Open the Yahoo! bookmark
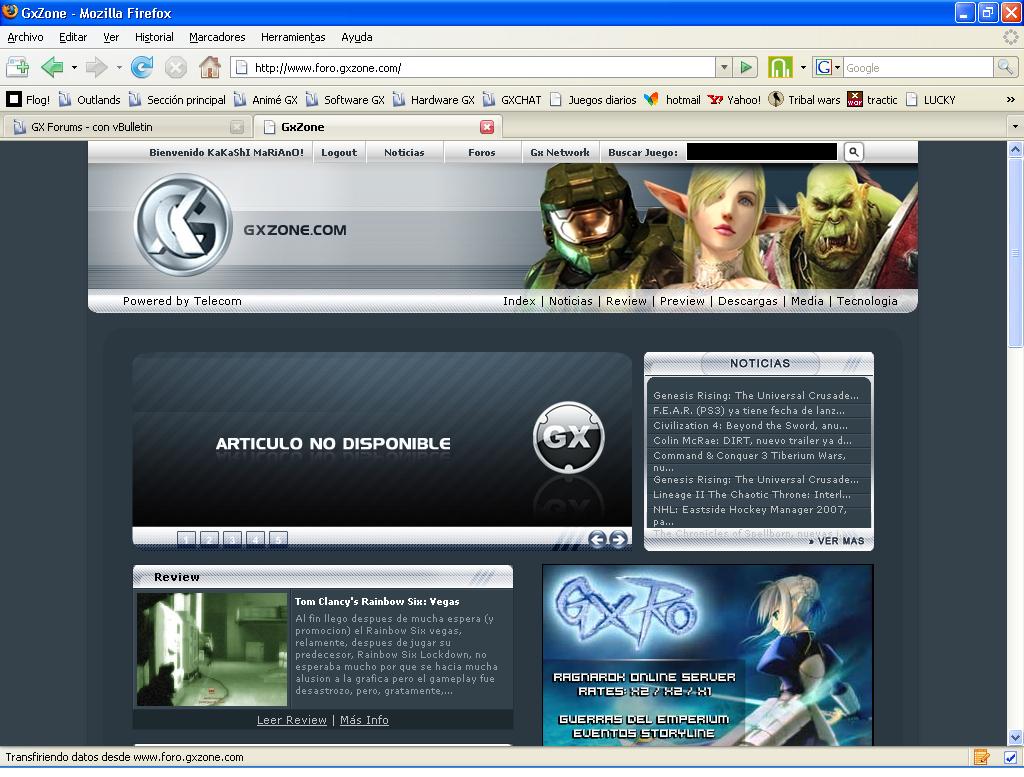This screenshot has height=777, width=1024. click(x=735, y=100)
